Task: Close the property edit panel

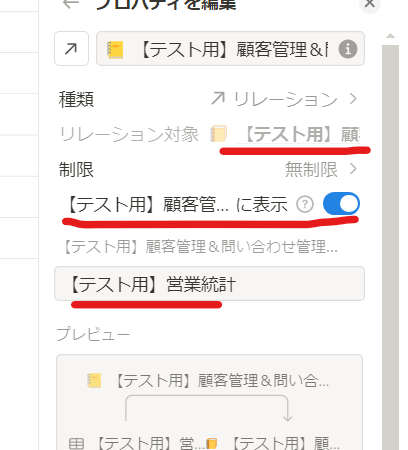Action: (x=369, y=4)
